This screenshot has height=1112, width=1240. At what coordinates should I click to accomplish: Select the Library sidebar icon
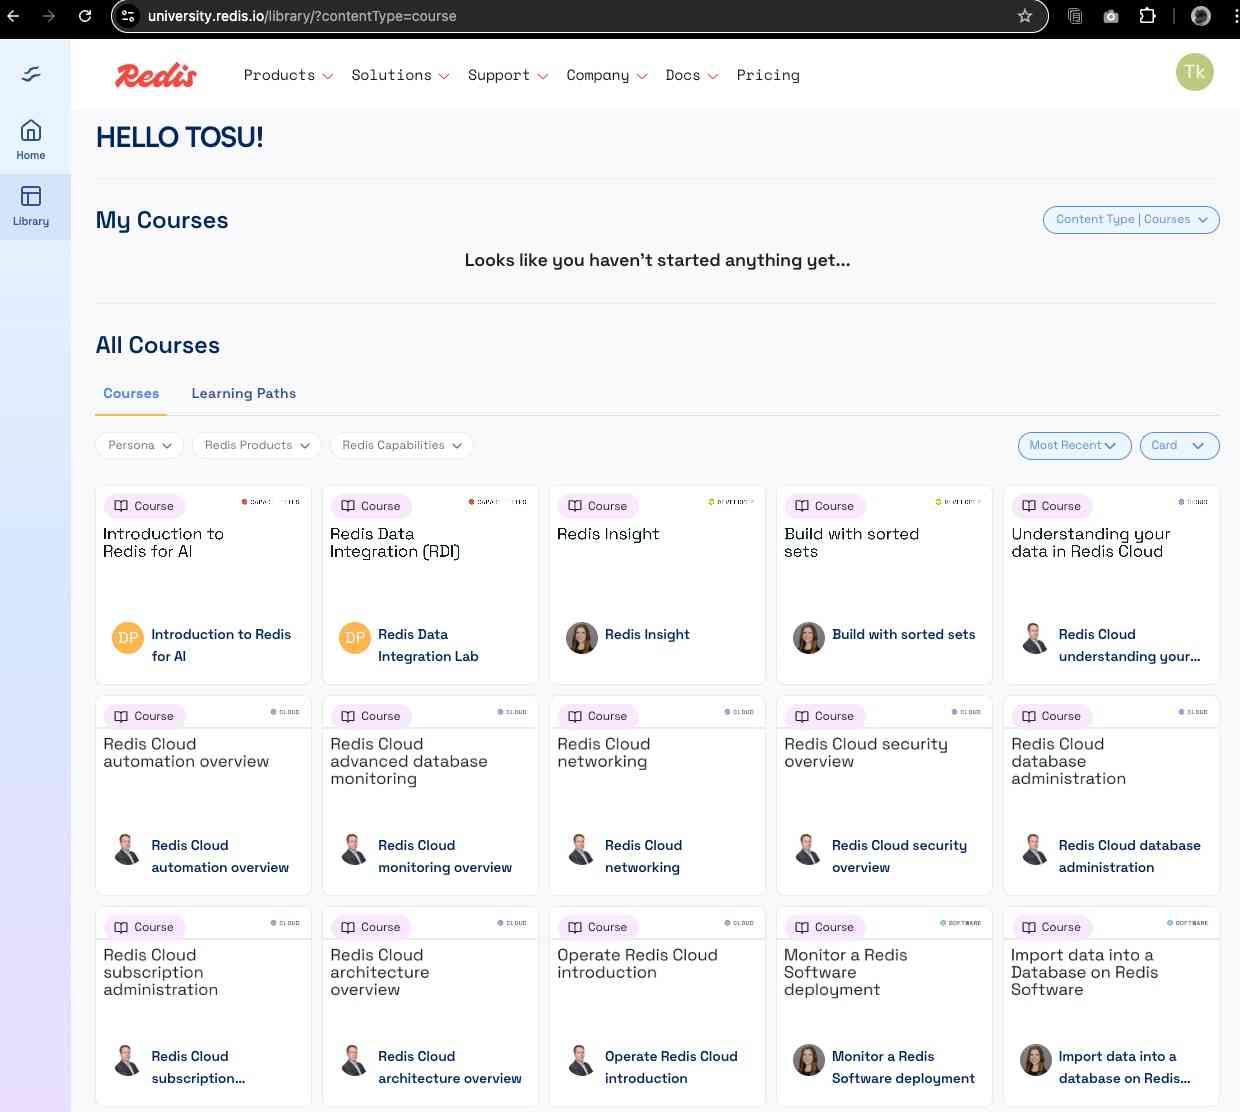[31, 205]
